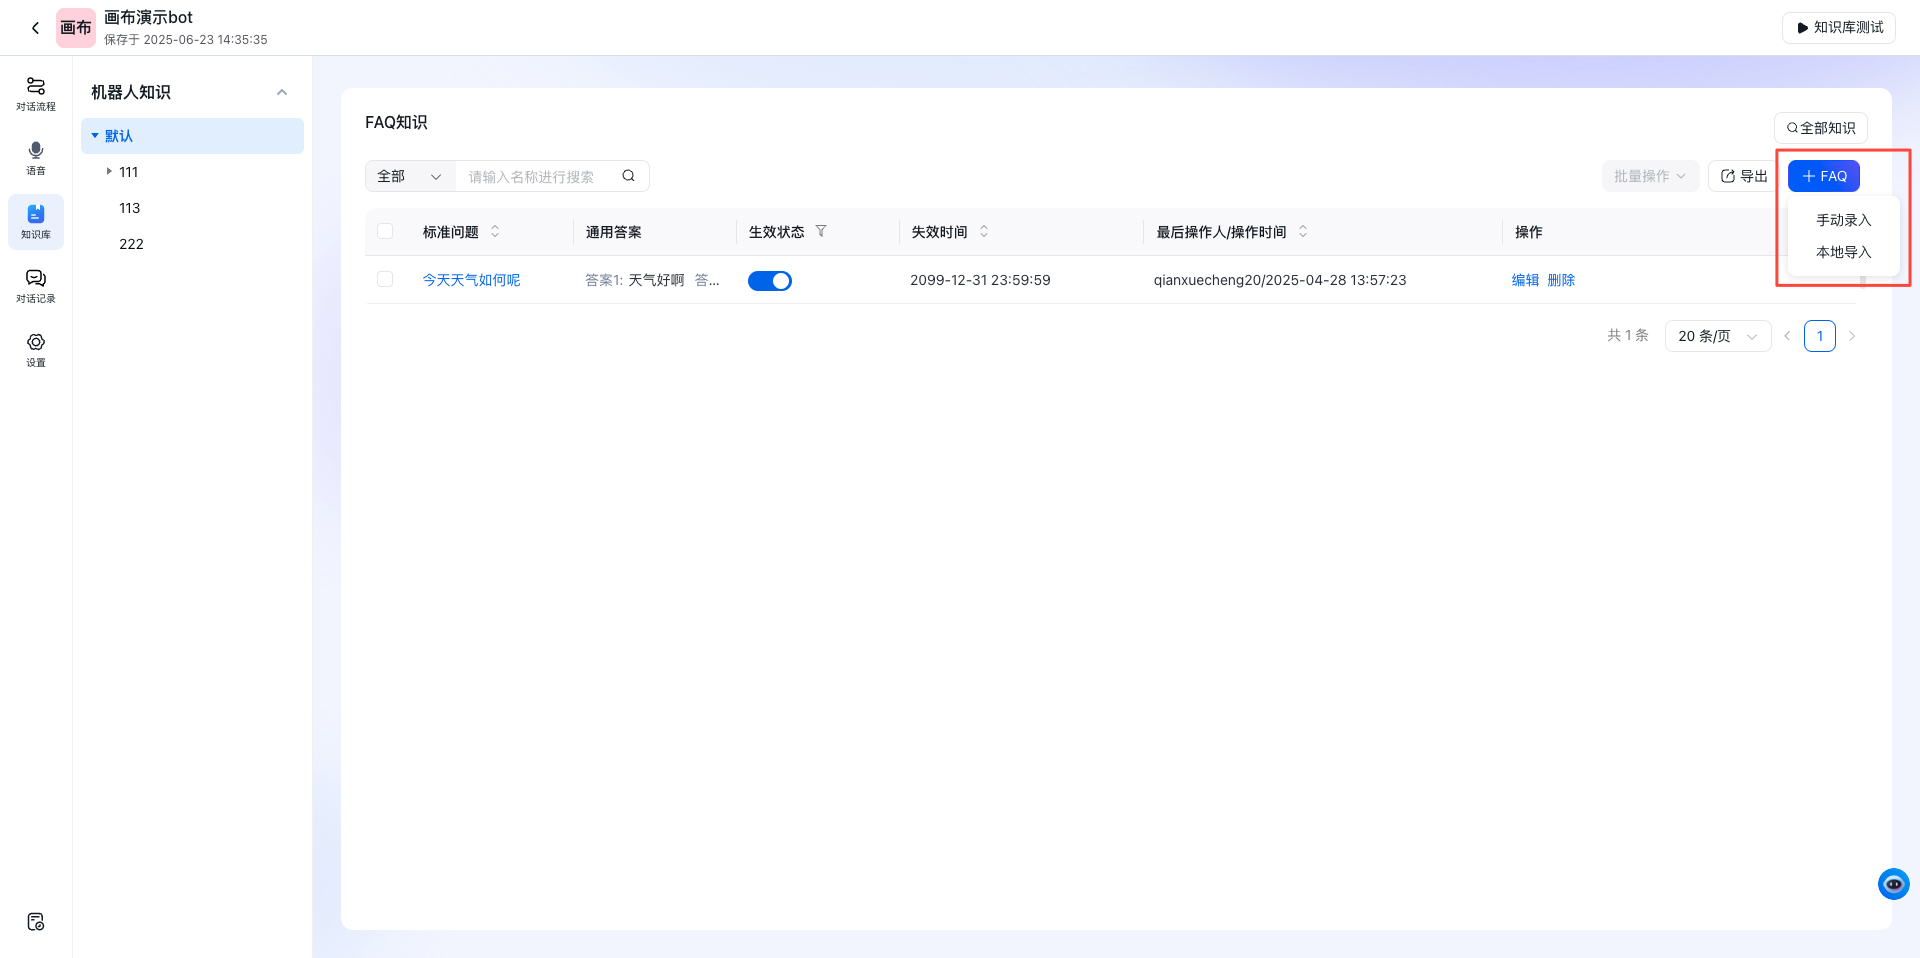
Task: Choose 本地导入 from the FAQ menu
Action: (1843, 252)
